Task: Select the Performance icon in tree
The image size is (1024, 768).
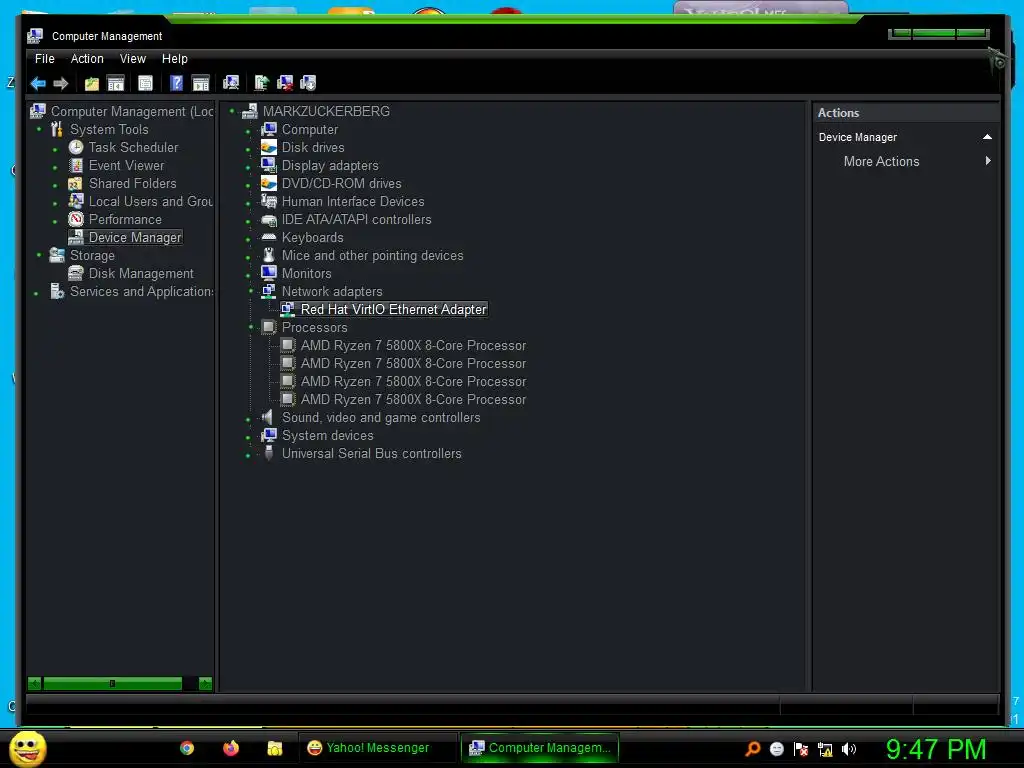Action: coord(76,219)
